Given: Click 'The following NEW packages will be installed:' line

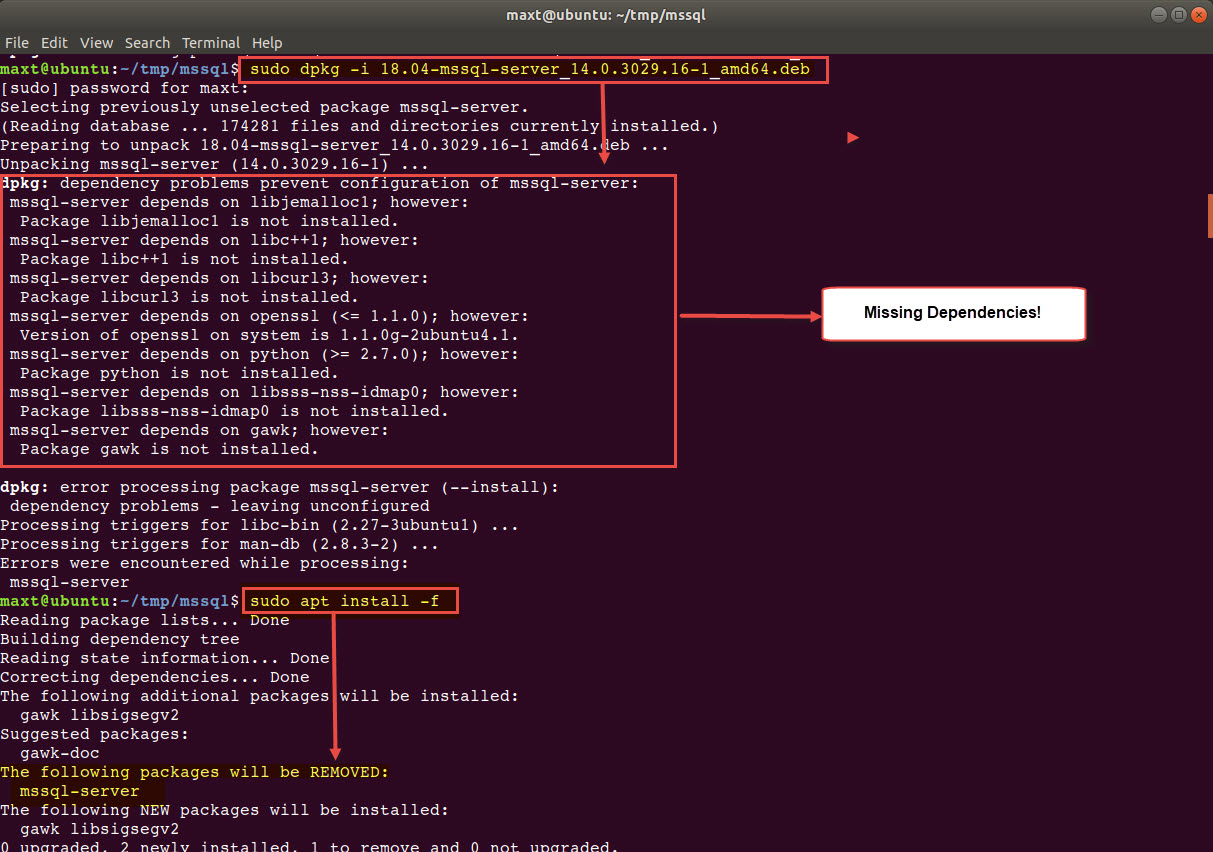Looking at the screenshot, I should 225,810.
